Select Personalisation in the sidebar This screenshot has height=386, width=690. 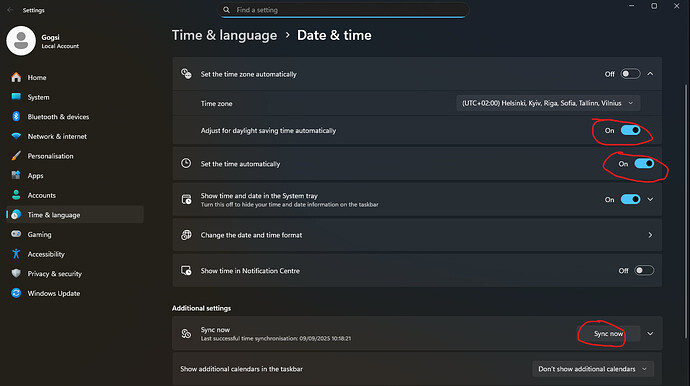pos(75,156)
